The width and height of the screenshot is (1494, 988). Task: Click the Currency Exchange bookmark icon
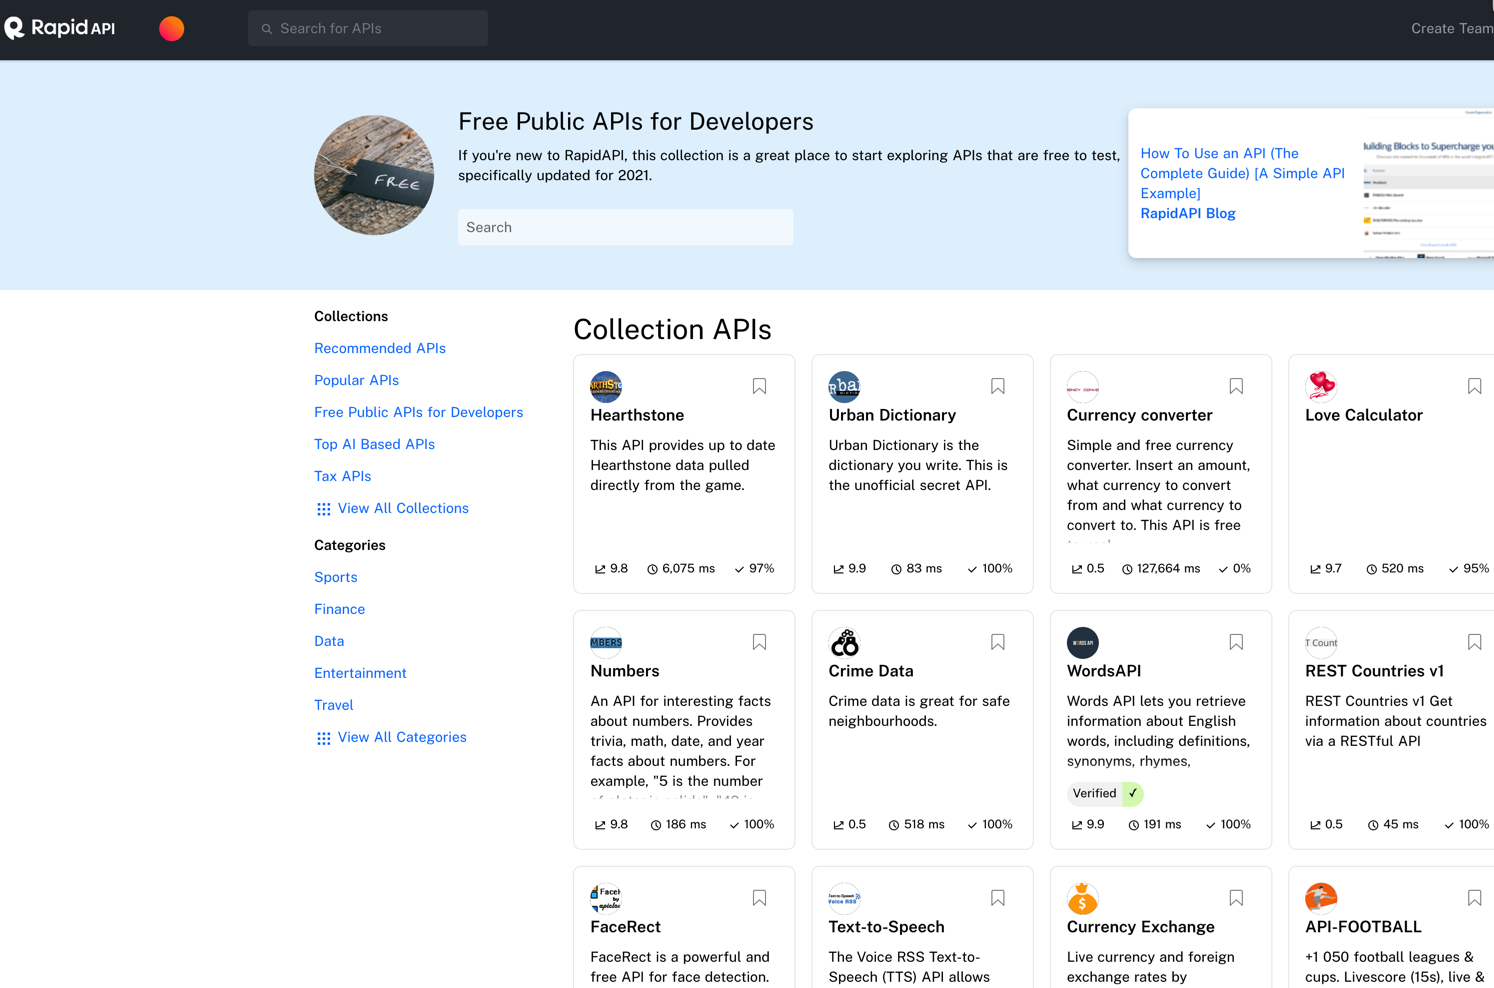coord(1236,898)
